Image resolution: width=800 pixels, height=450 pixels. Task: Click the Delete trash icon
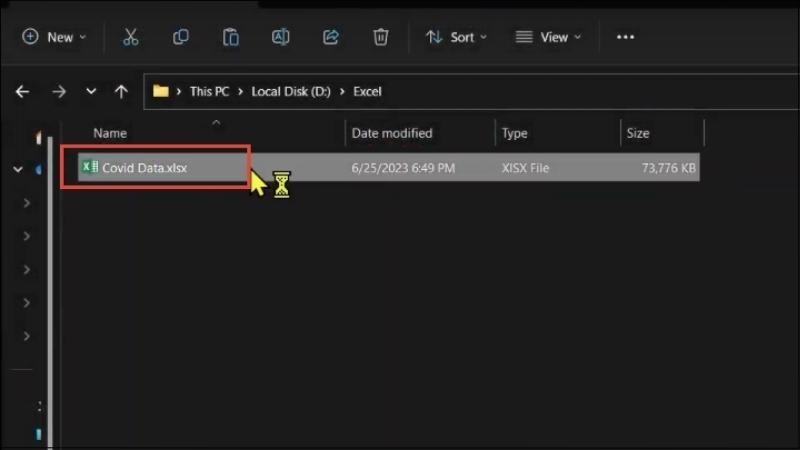point(381,37)
